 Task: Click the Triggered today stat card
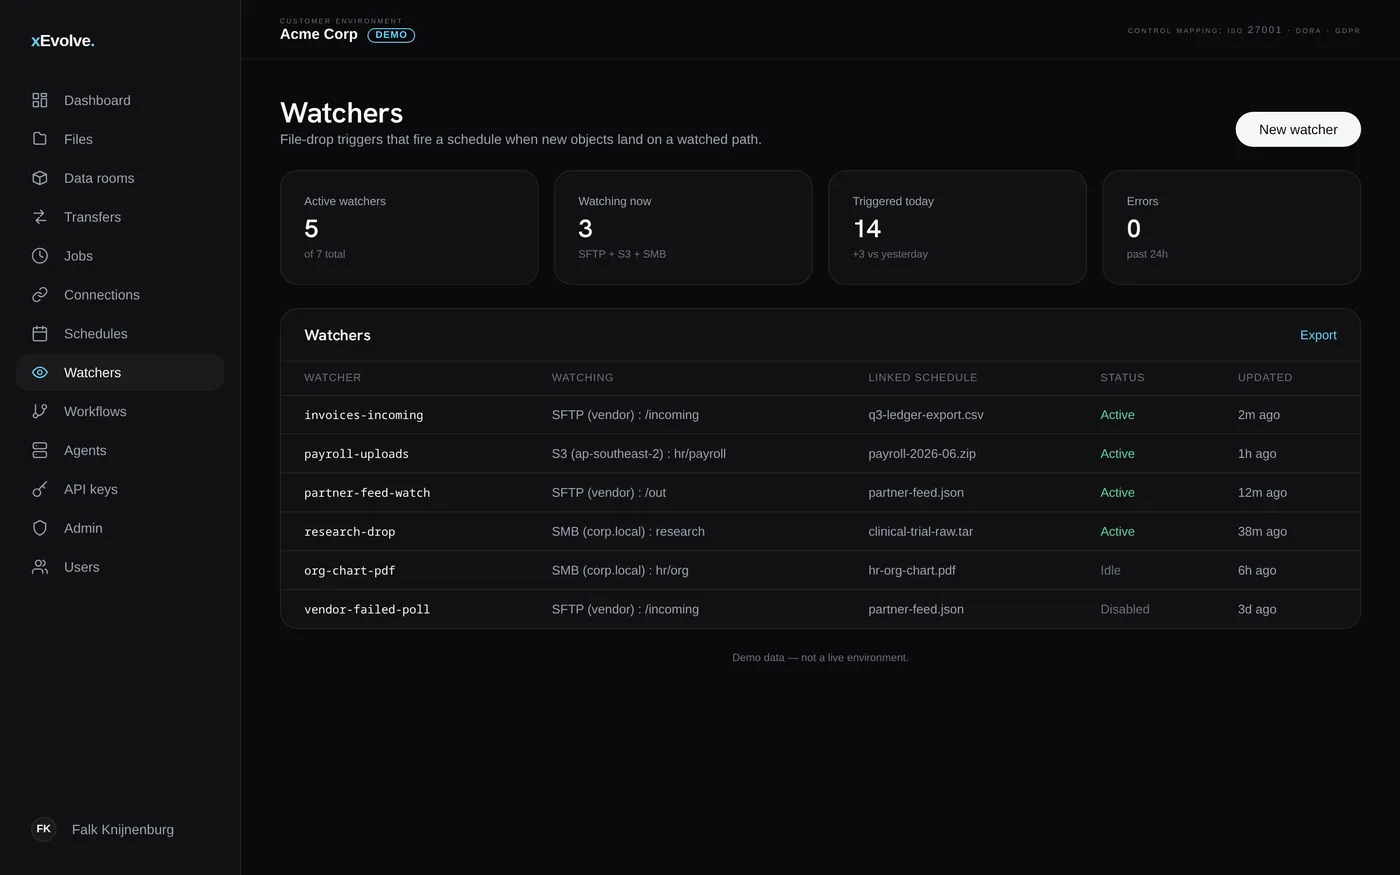pyautogui.click(x=957, y=228)
